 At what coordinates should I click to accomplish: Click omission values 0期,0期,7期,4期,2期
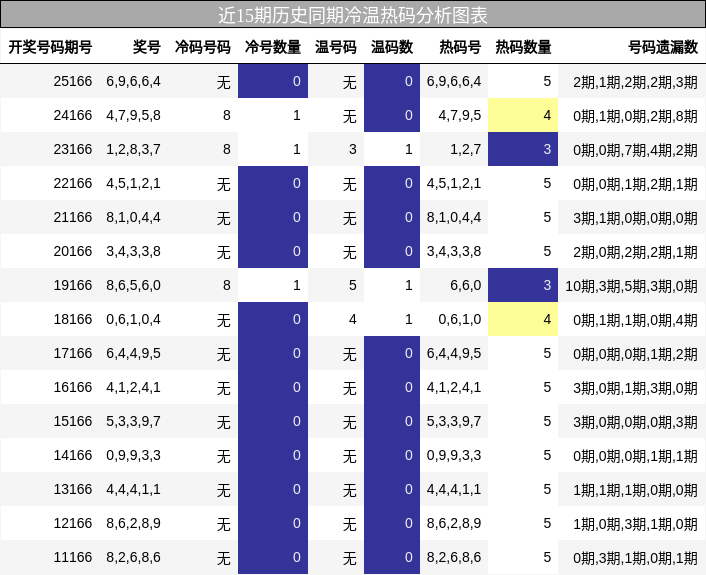coord(635,149)
